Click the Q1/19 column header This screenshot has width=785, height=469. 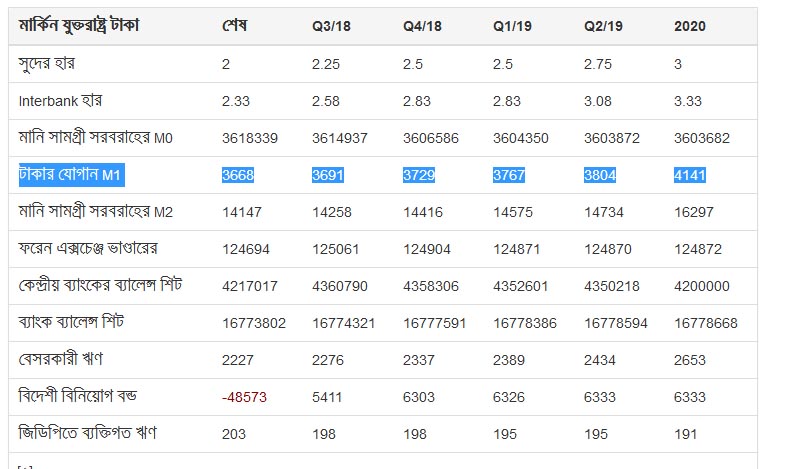point(512,26)
